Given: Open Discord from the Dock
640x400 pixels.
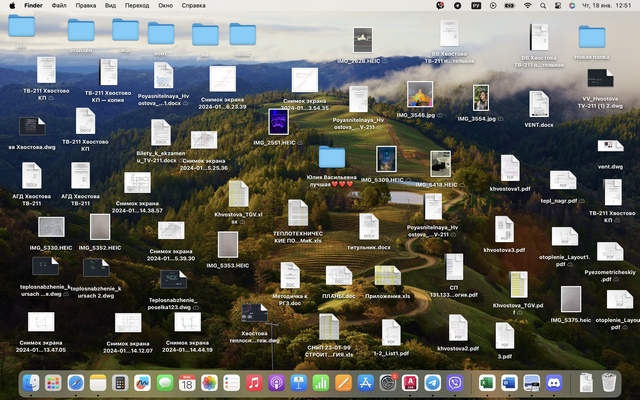Looking at the screenshot, I should click(x=554, y=383).
